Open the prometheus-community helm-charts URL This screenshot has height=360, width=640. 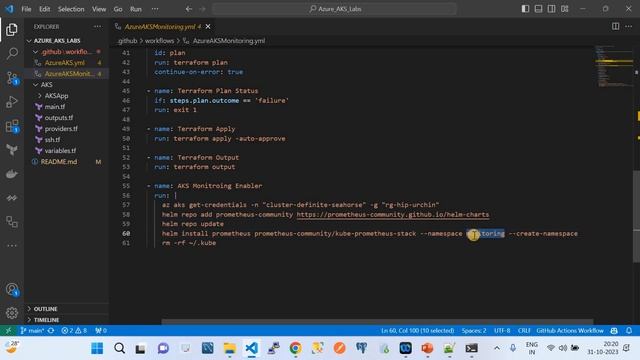(393, 214)
